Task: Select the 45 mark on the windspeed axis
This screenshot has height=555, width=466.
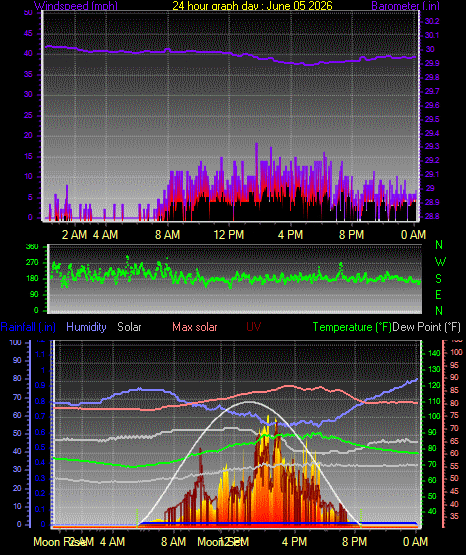Action: coord(28,33)
